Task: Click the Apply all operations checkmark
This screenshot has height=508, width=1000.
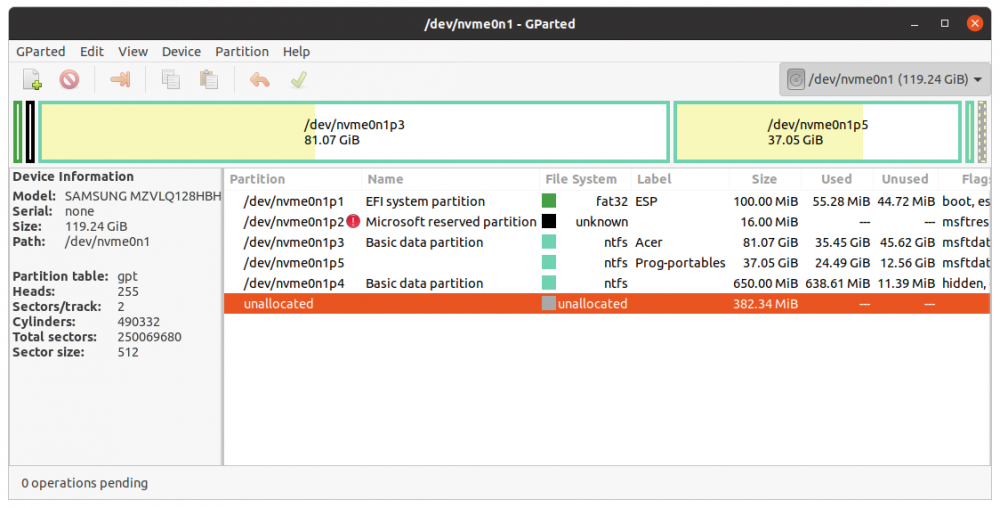Action: (x=298, y=79)
